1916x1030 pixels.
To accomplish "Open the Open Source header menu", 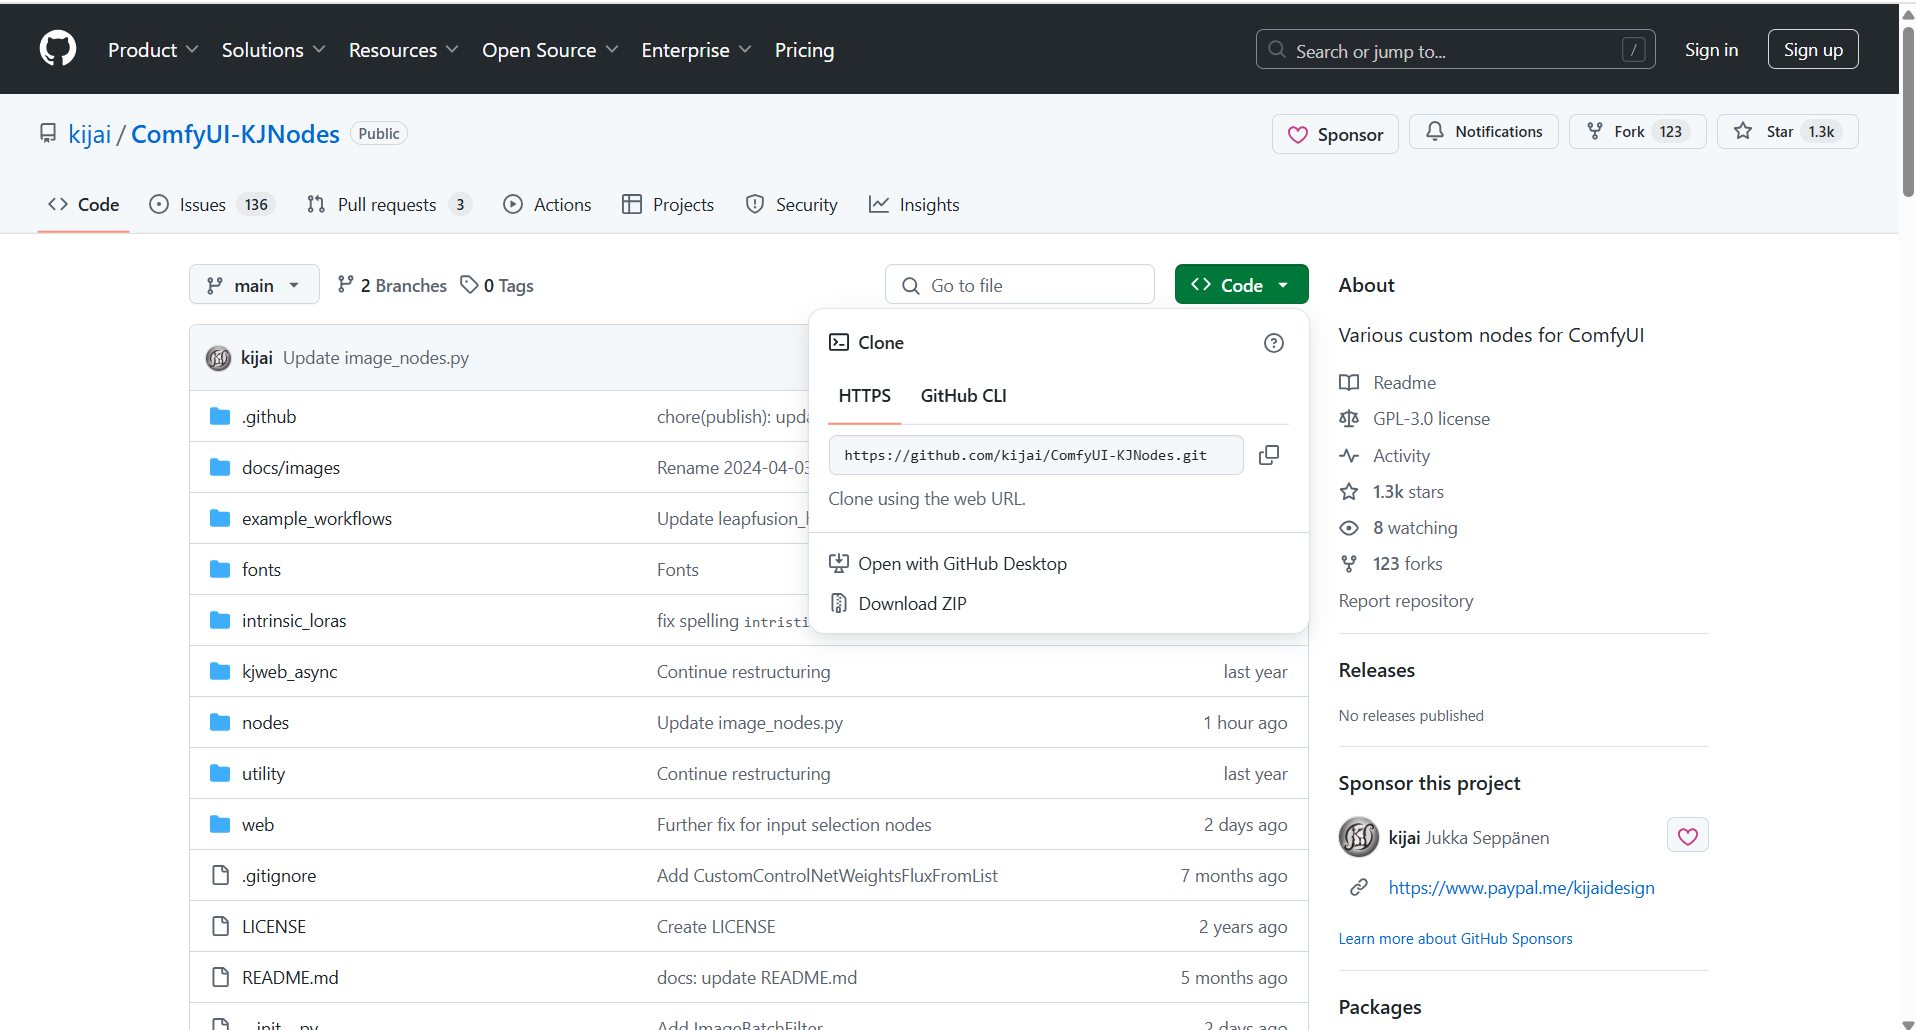I will 550,50.
